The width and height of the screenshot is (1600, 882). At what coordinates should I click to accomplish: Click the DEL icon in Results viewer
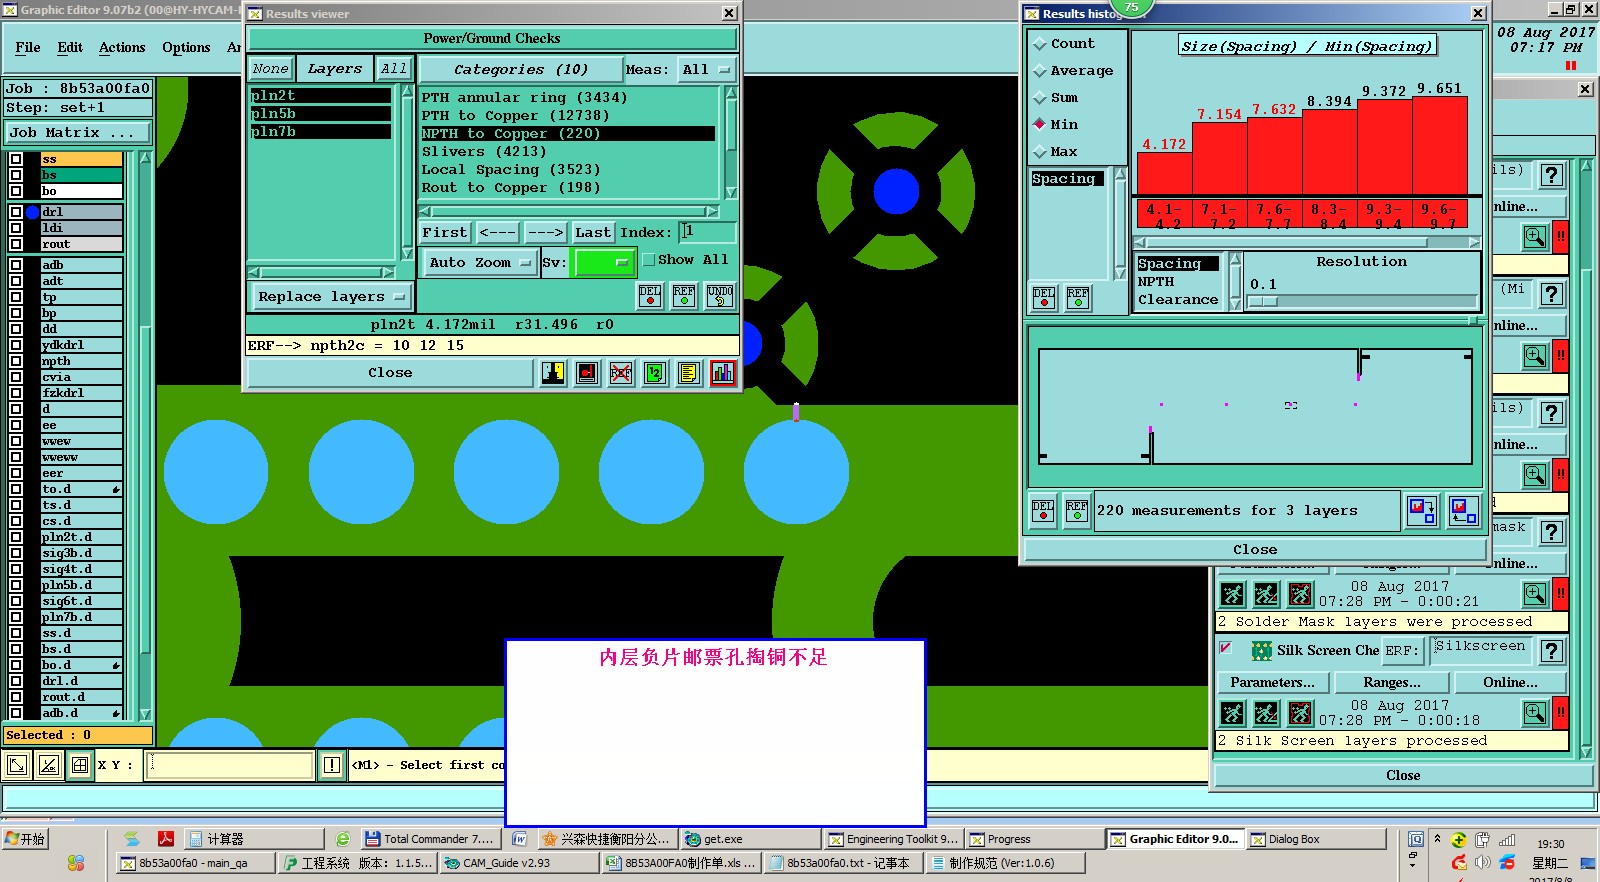pyautogui.click(x=650, y=296)
